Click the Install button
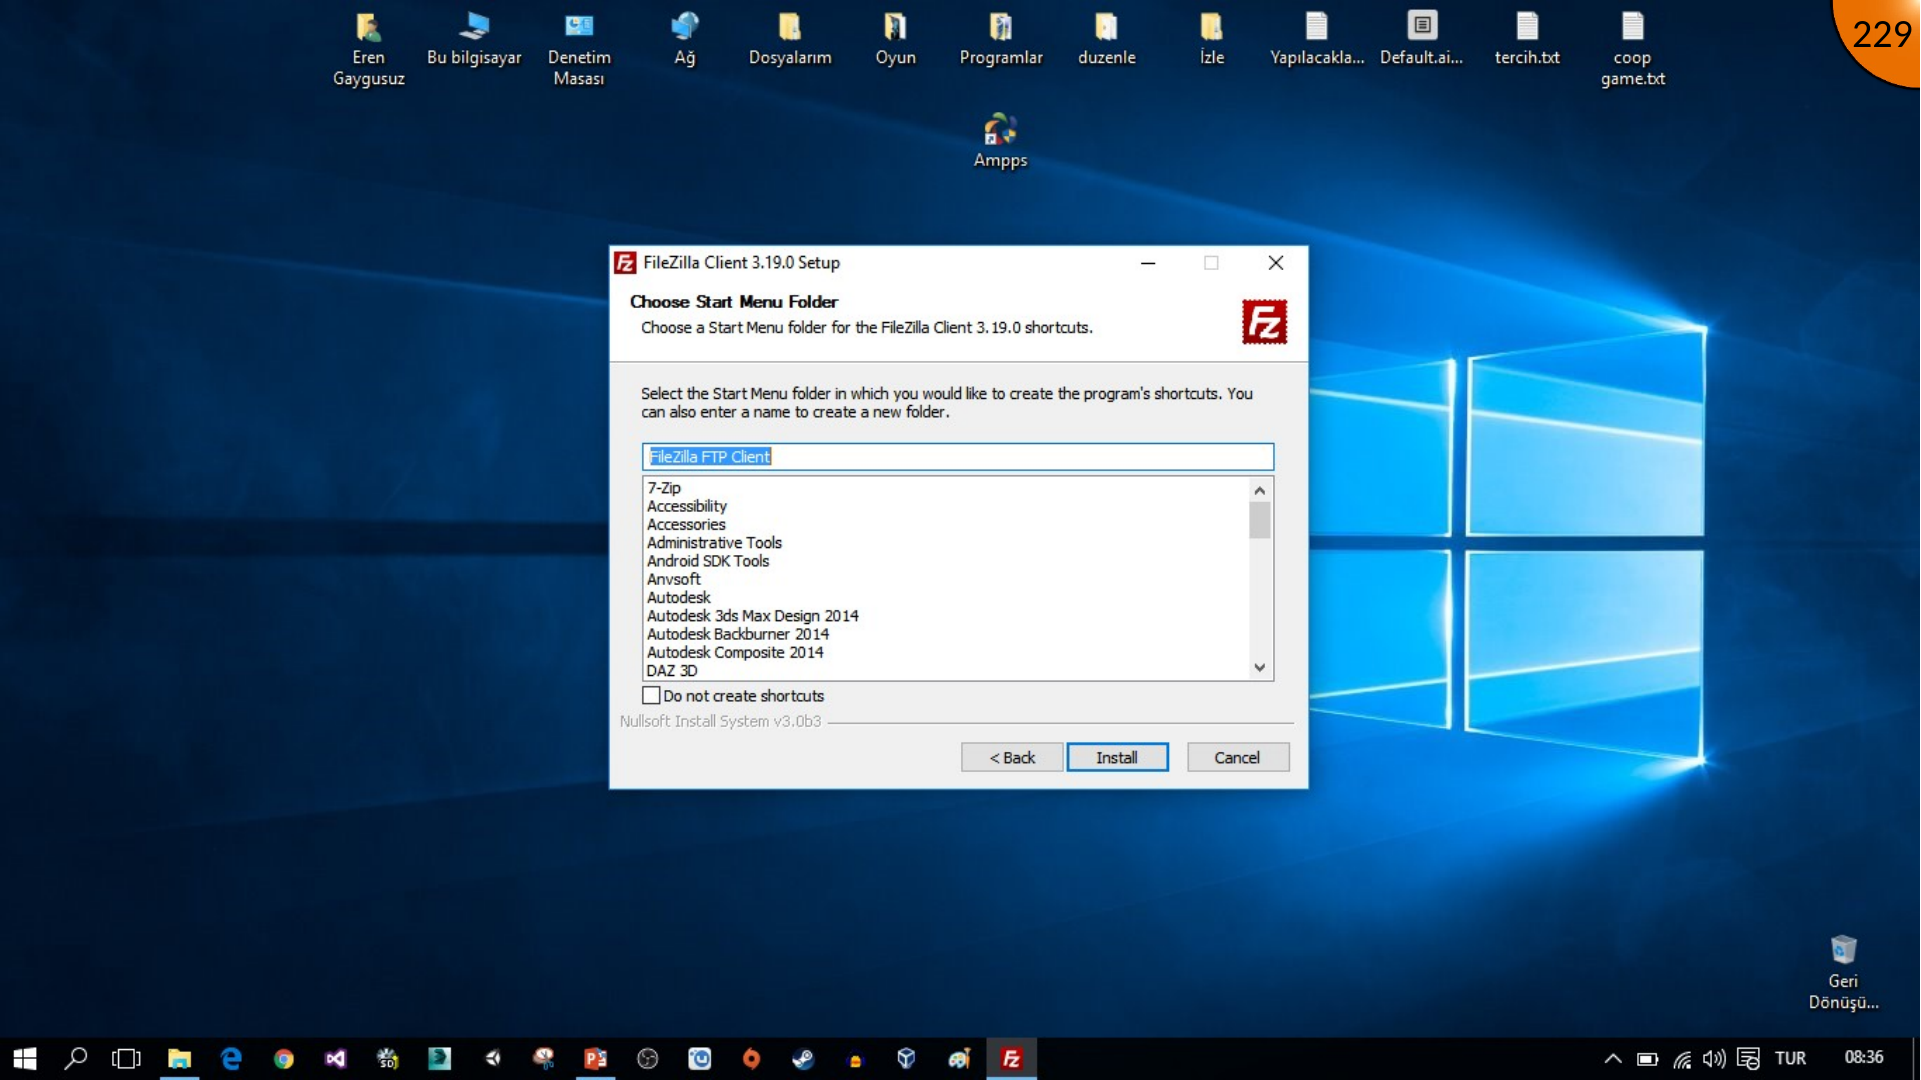This screenshot has width=1921, height=1080. [x=1117, y=757]
